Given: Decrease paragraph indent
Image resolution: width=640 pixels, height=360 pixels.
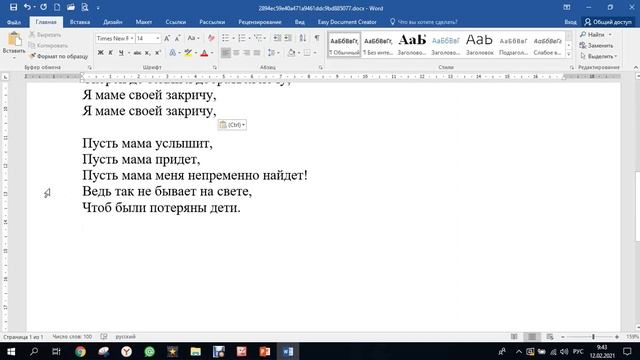Looking at the screenshot, I should click(277, 38).
